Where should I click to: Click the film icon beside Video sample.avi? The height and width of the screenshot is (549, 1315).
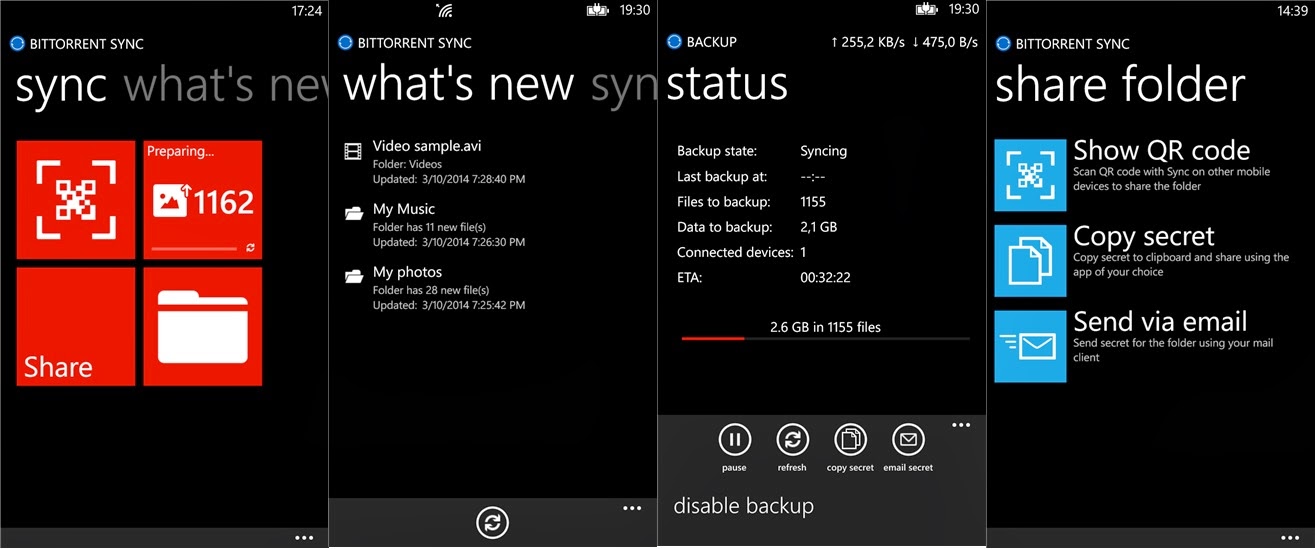tap(353, 152)
